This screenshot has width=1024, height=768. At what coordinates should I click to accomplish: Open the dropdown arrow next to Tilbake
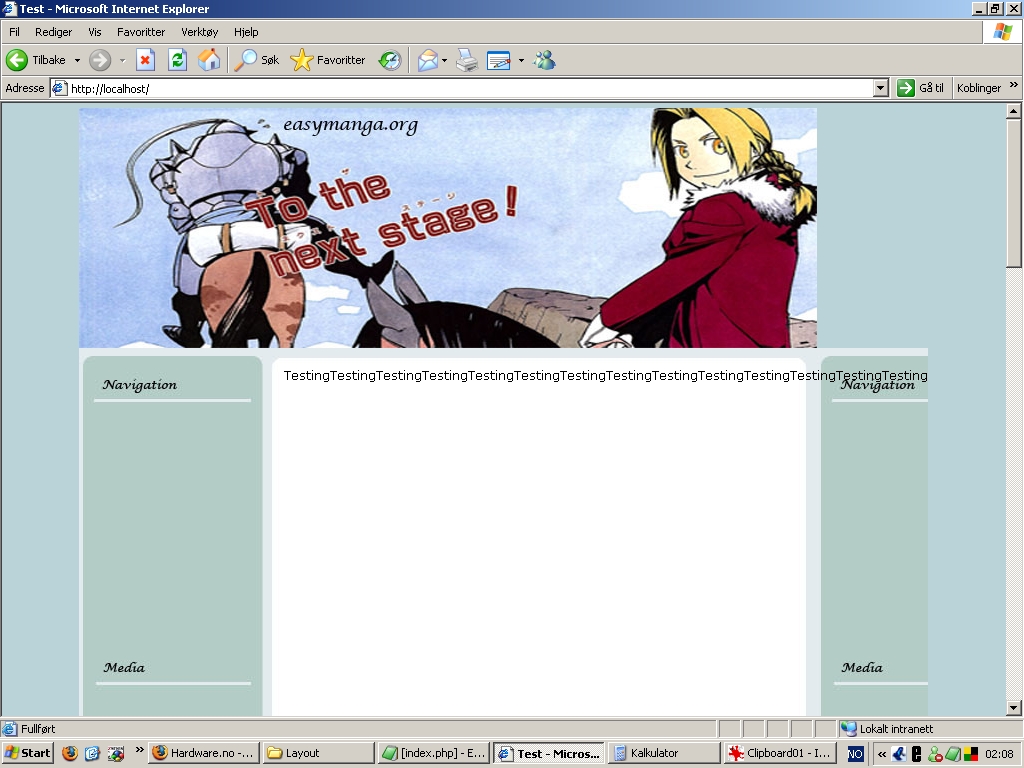point(77,60)
